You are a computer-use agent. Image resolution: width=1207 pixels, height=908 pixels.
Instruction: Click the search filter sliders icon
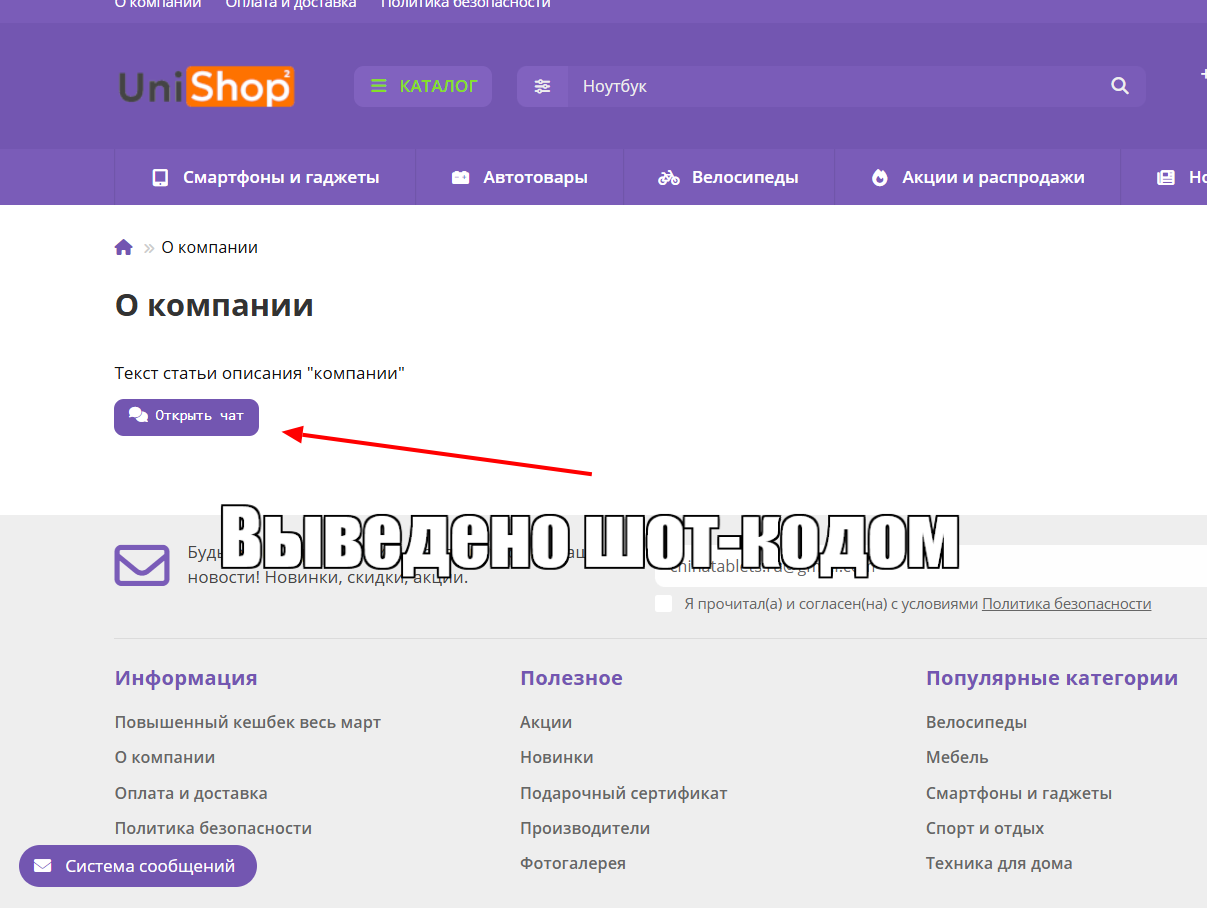542,87
